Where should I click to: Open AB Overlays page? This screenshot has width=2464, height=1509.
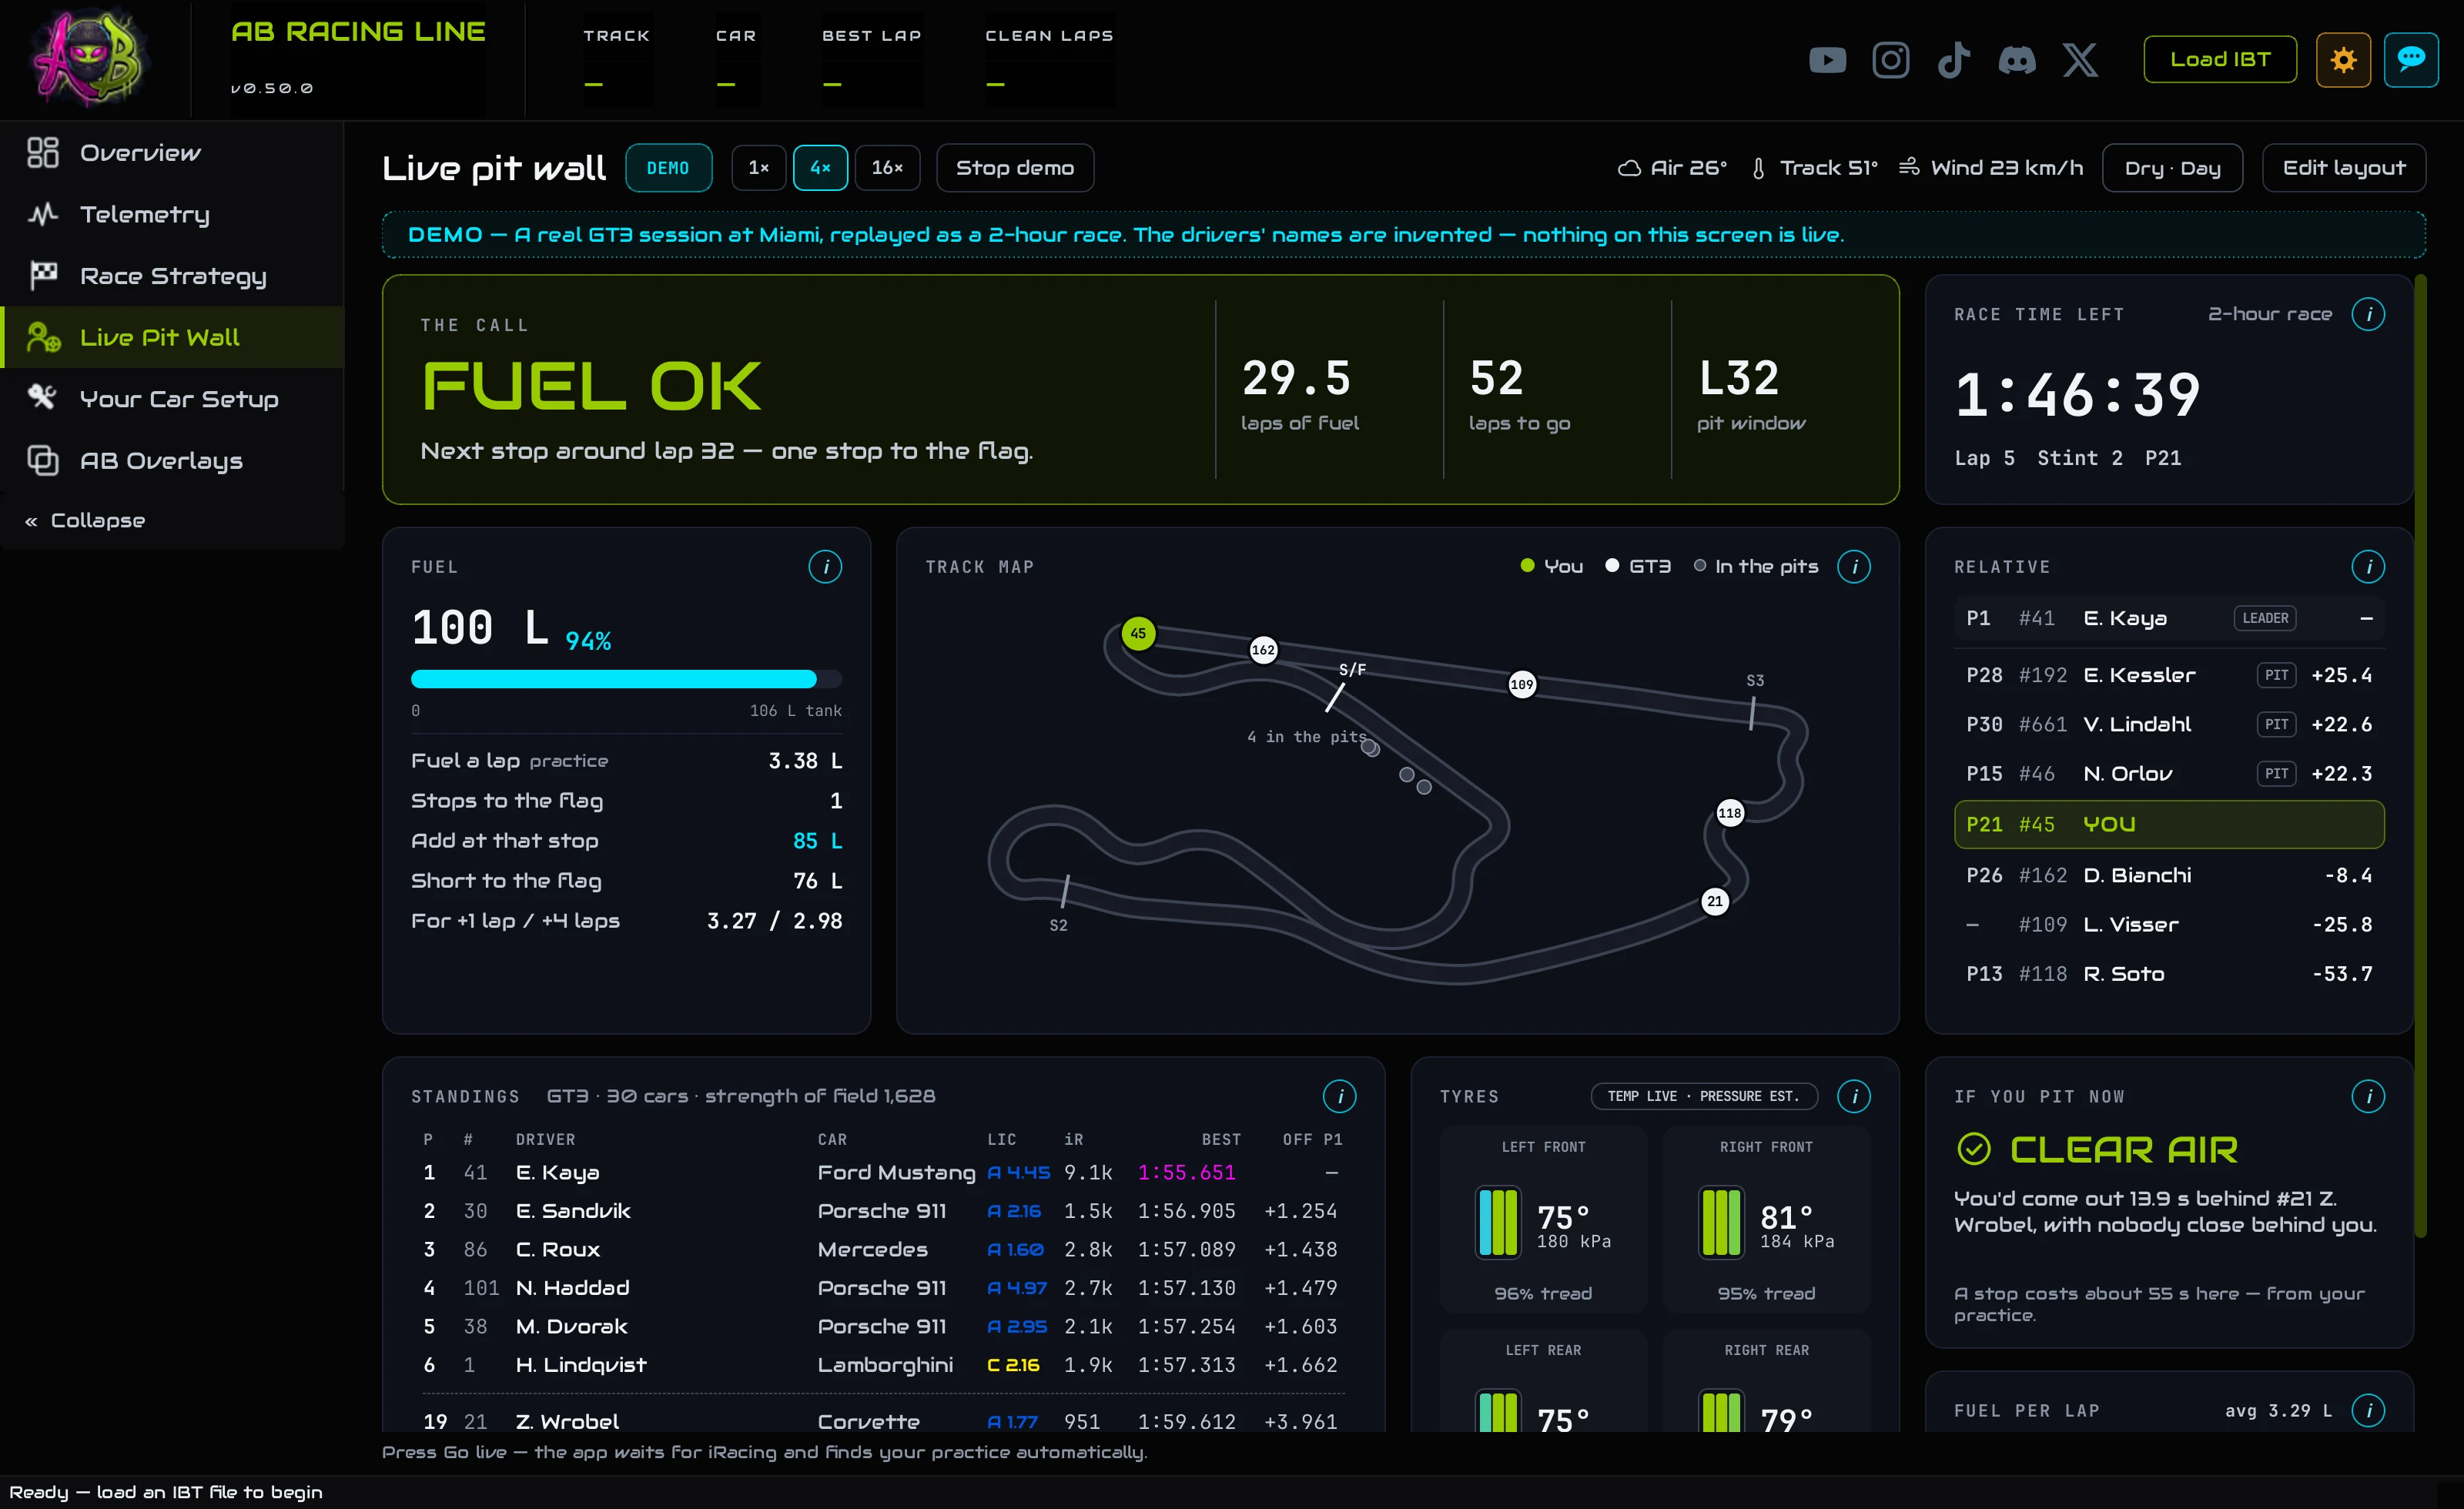pyautogui.click(x=172, y=460)
